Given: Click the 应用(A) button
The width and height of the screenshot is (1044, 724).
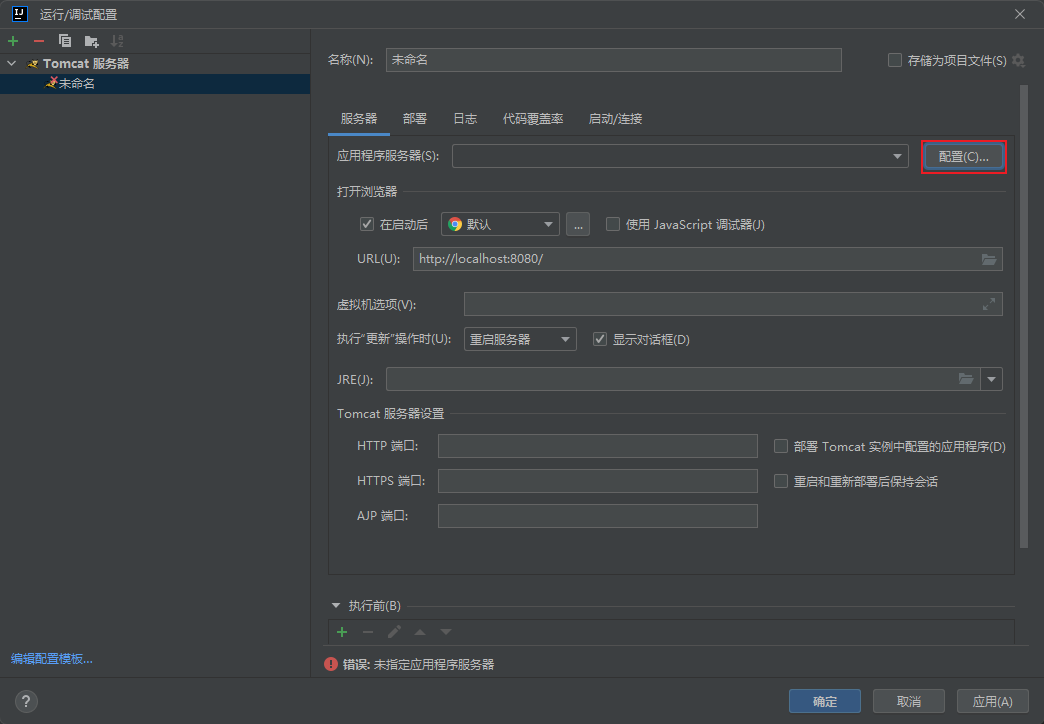Looking at the screenshot, I should 993,701.
